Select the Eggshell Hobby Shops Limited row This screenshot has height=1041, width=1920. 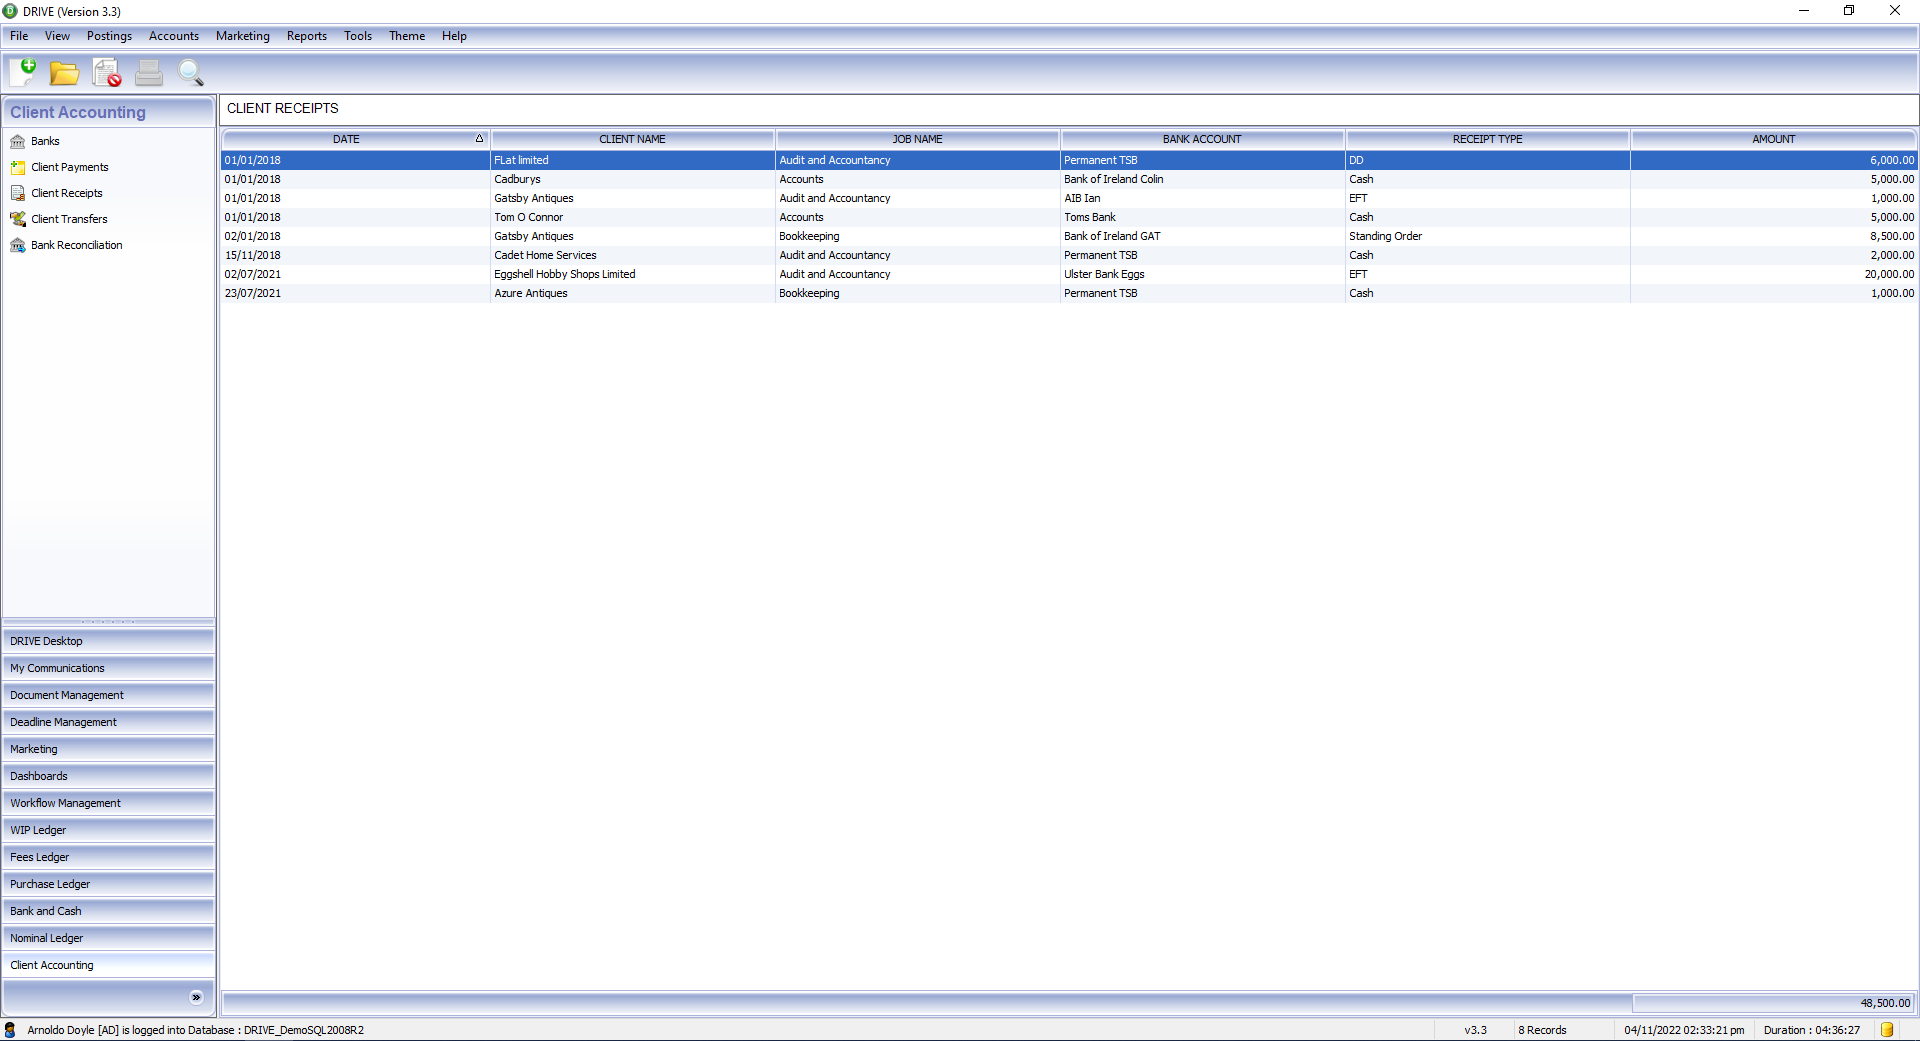pyautogui.click(x=1069, y=274)
